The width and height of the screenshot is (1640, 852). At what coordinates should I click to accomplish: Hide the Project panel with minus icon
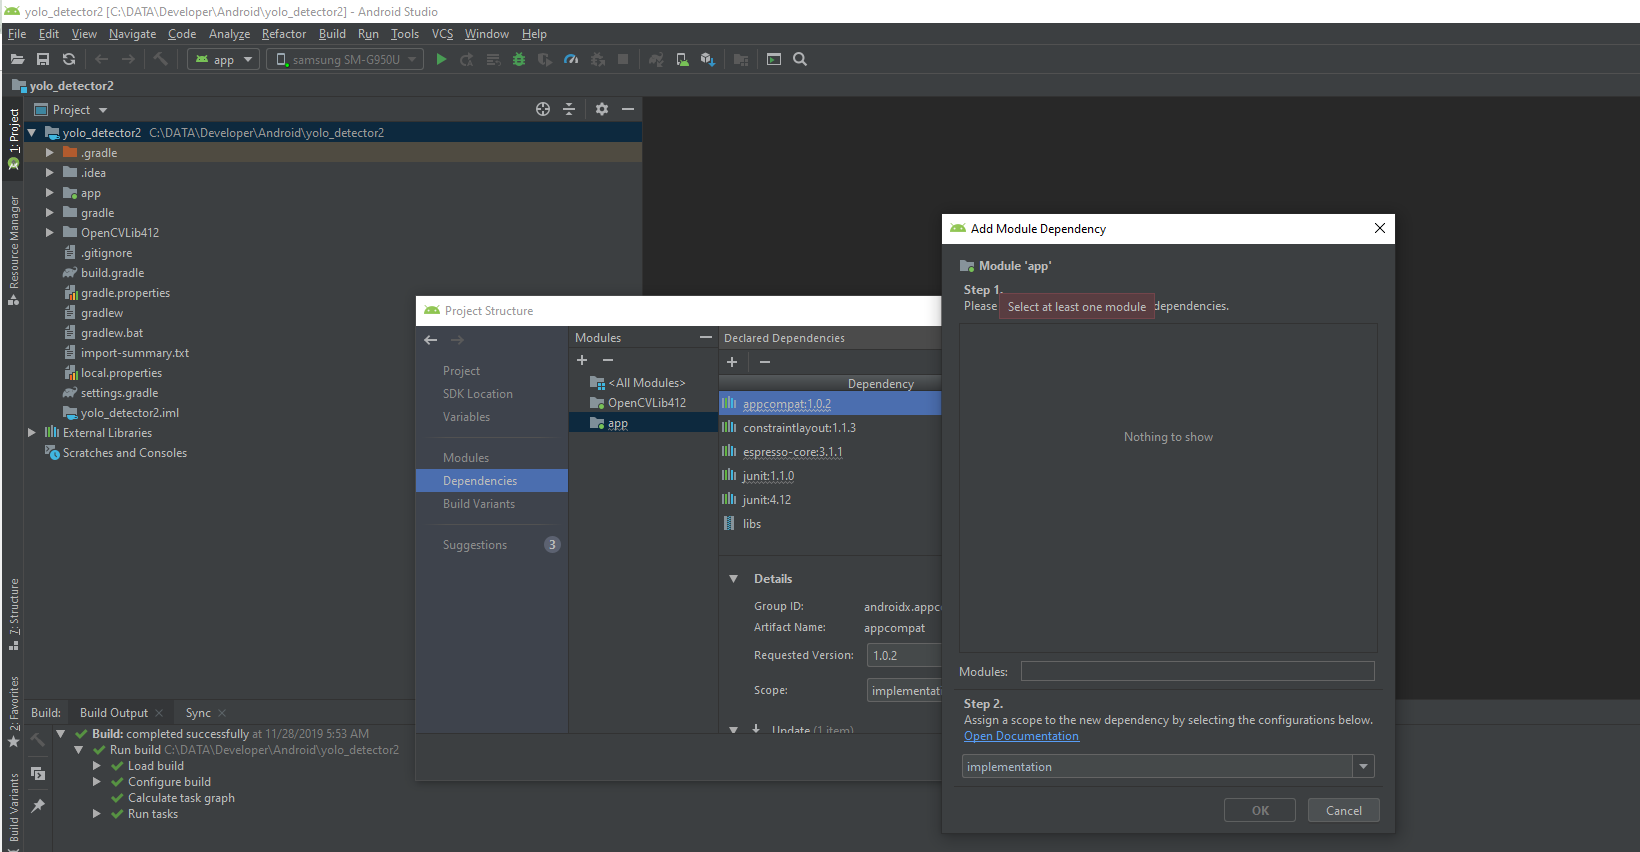coord(628,109)
